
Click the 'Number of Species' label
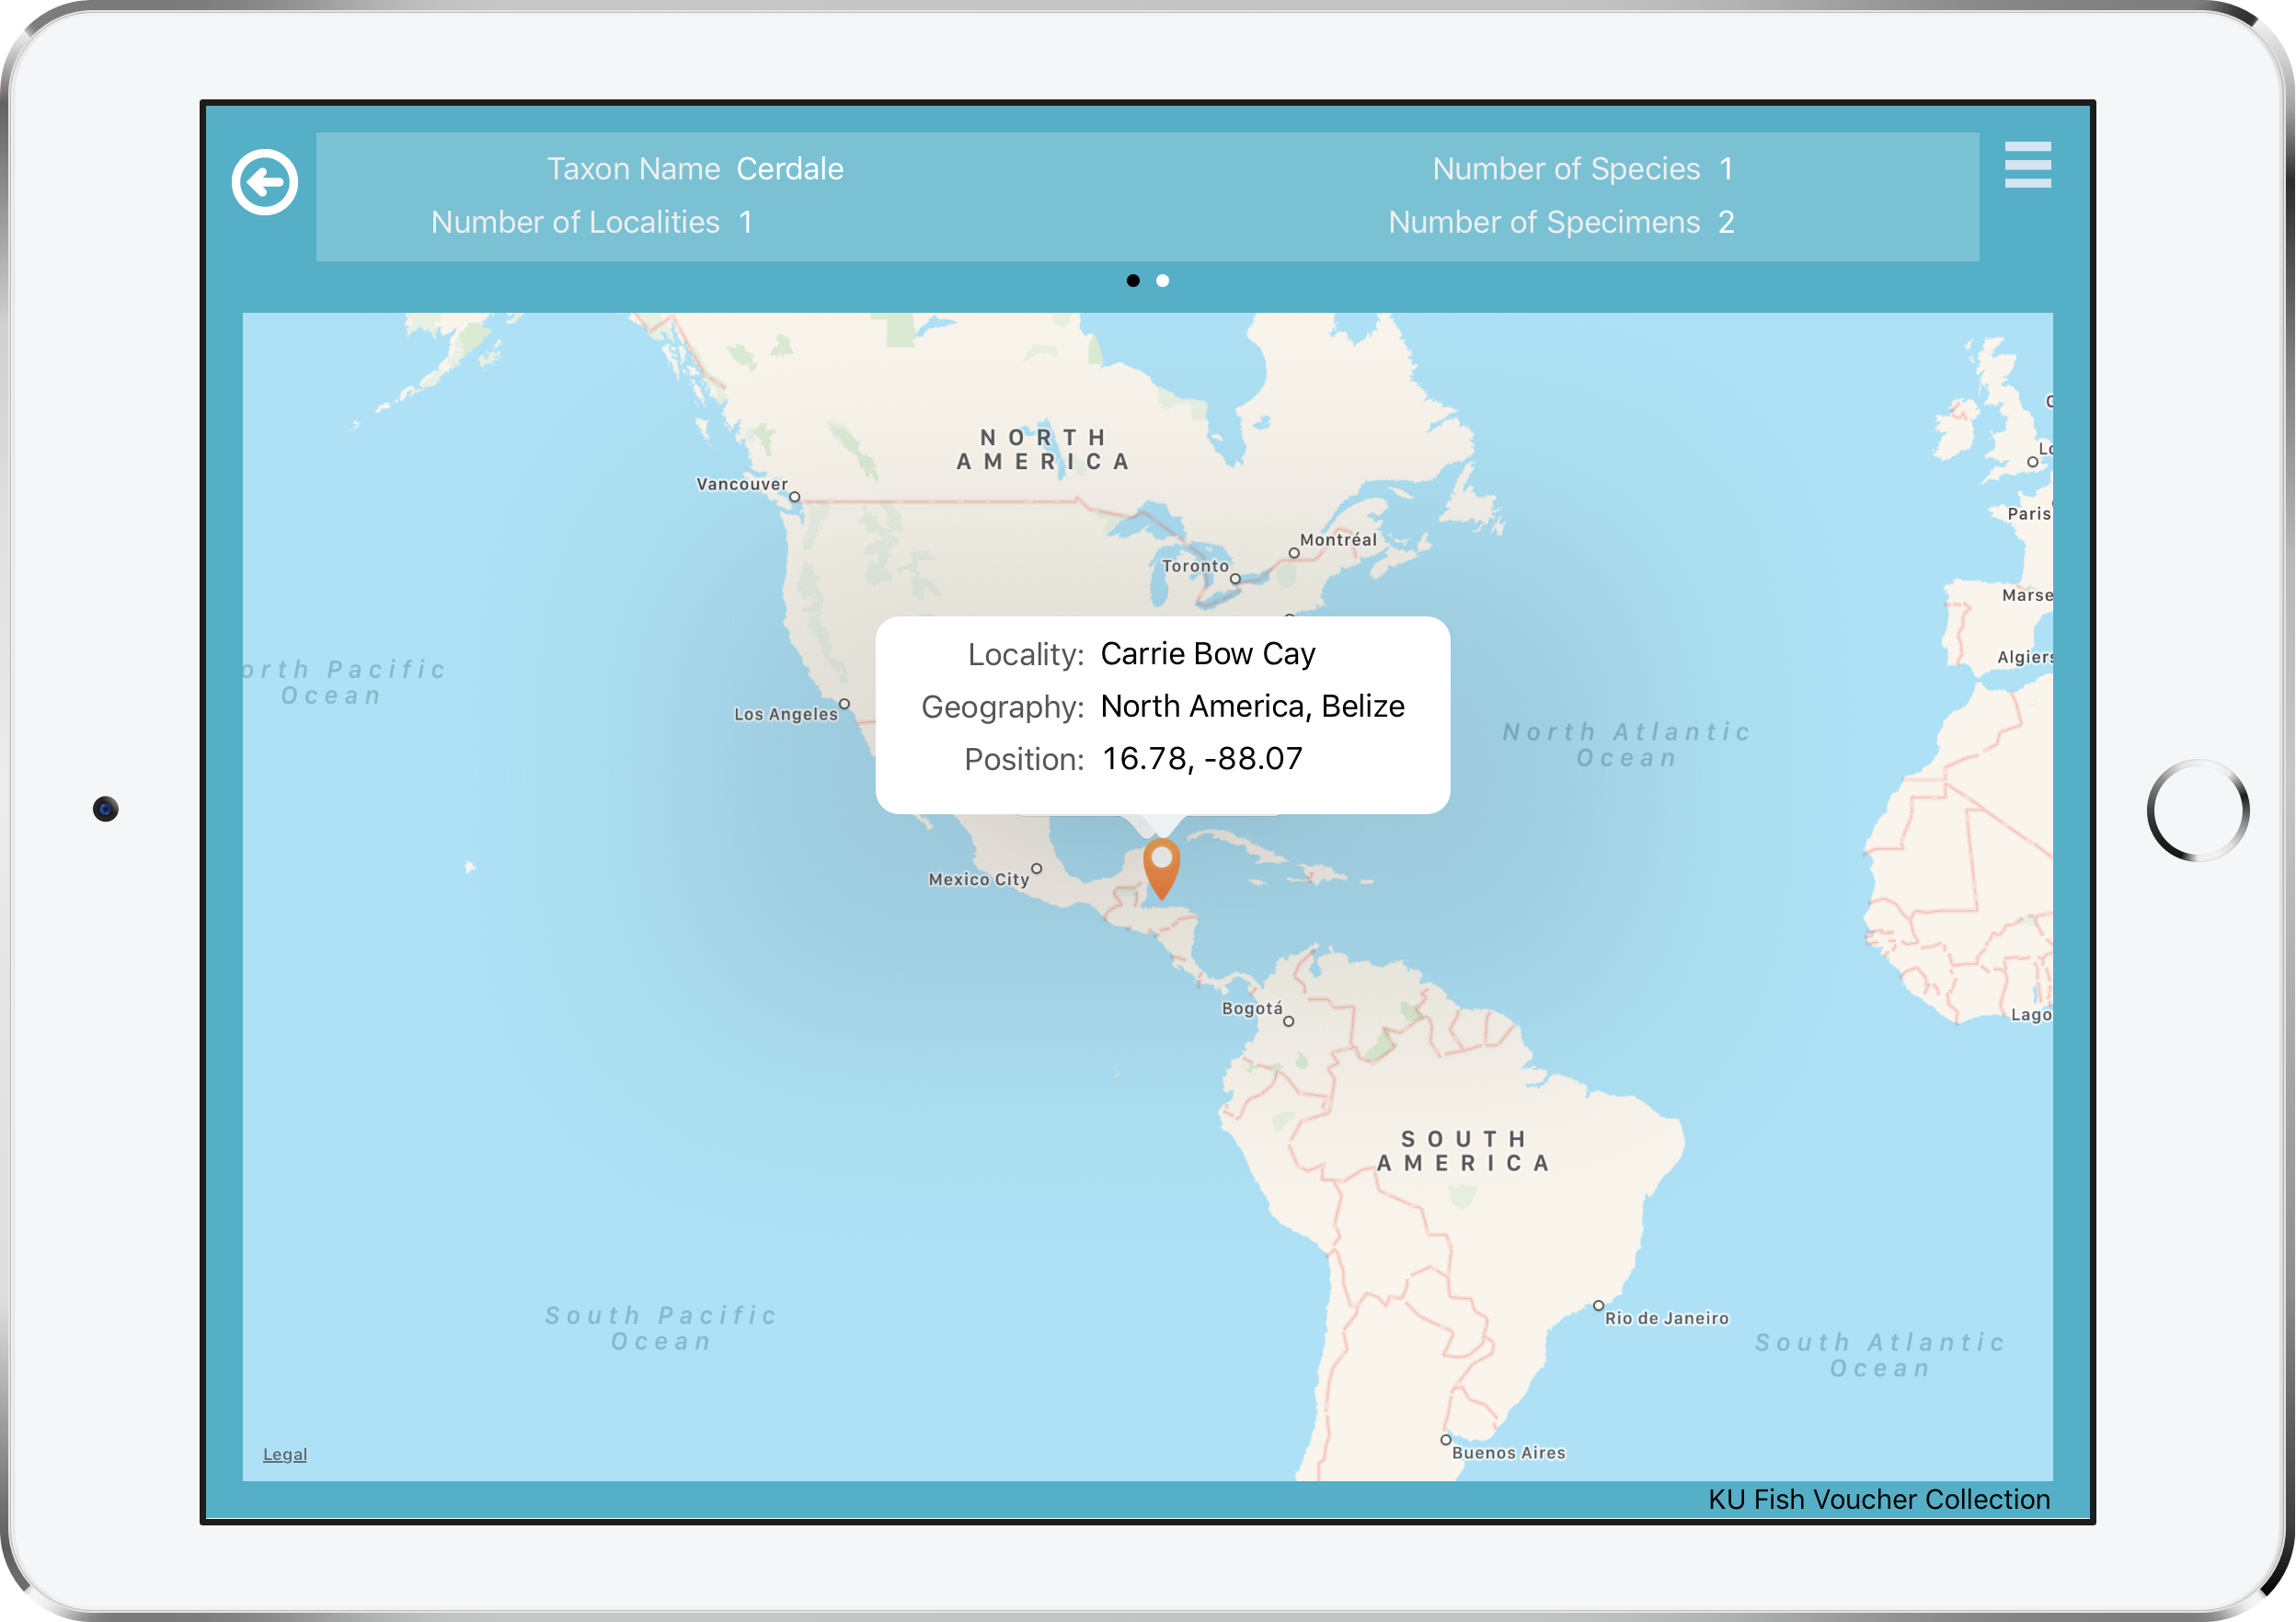pos(1566,169)
